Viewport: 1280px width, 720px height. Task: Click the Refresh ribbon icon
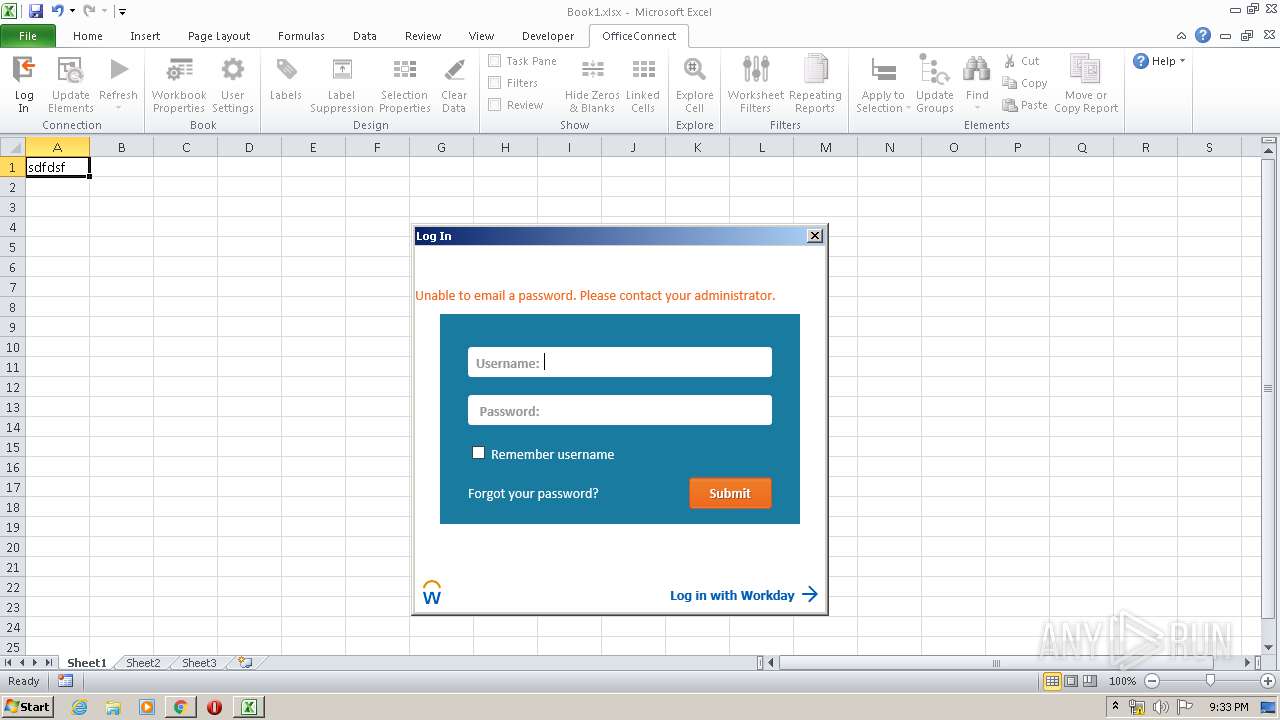pyautogui.click(x=119, y=70)
